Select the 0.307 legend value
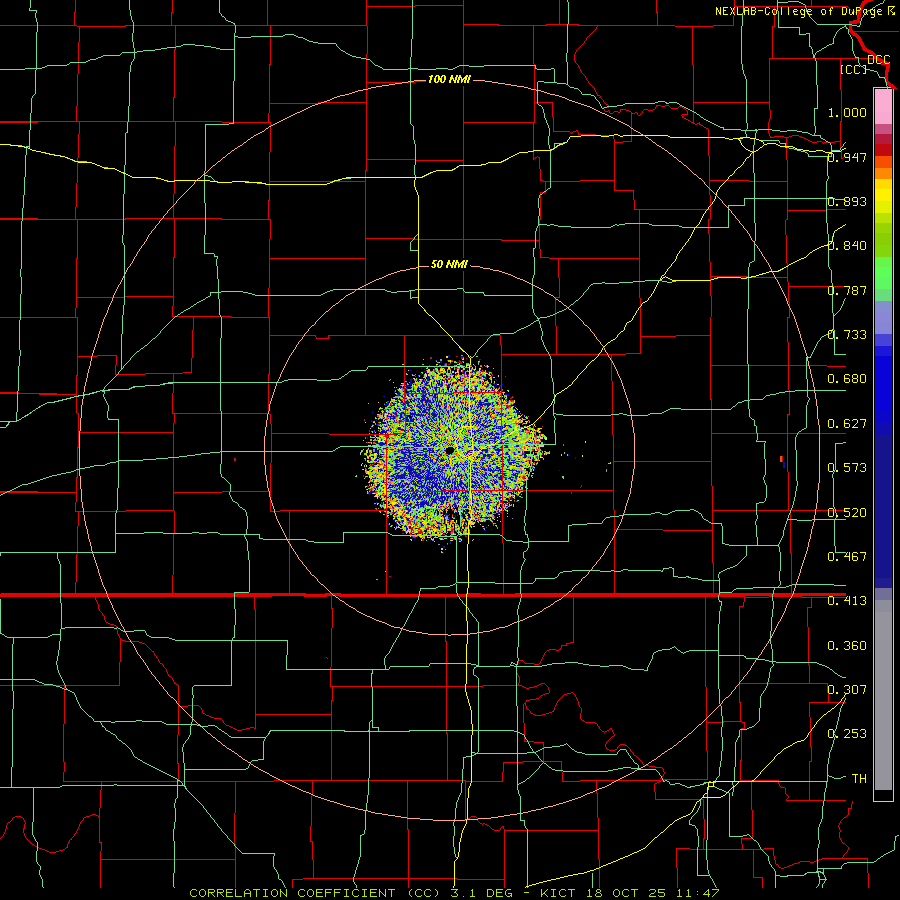The width and height of the screenshot is (900, 900). click(x=847, y=690)
